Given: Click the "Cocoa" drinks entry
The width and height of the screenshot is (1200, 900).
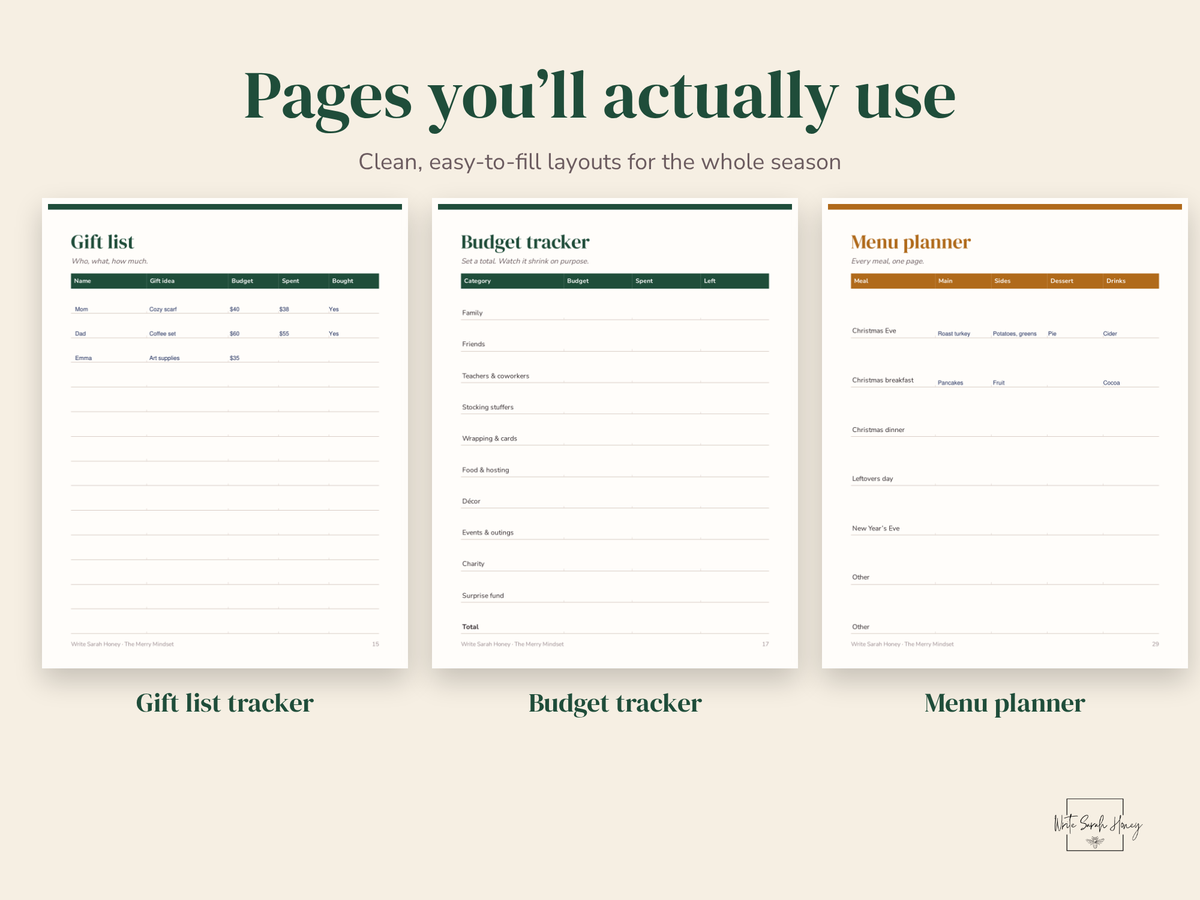Looking at the screenshot, I should pyautogui.click(x=1111, y=383).
